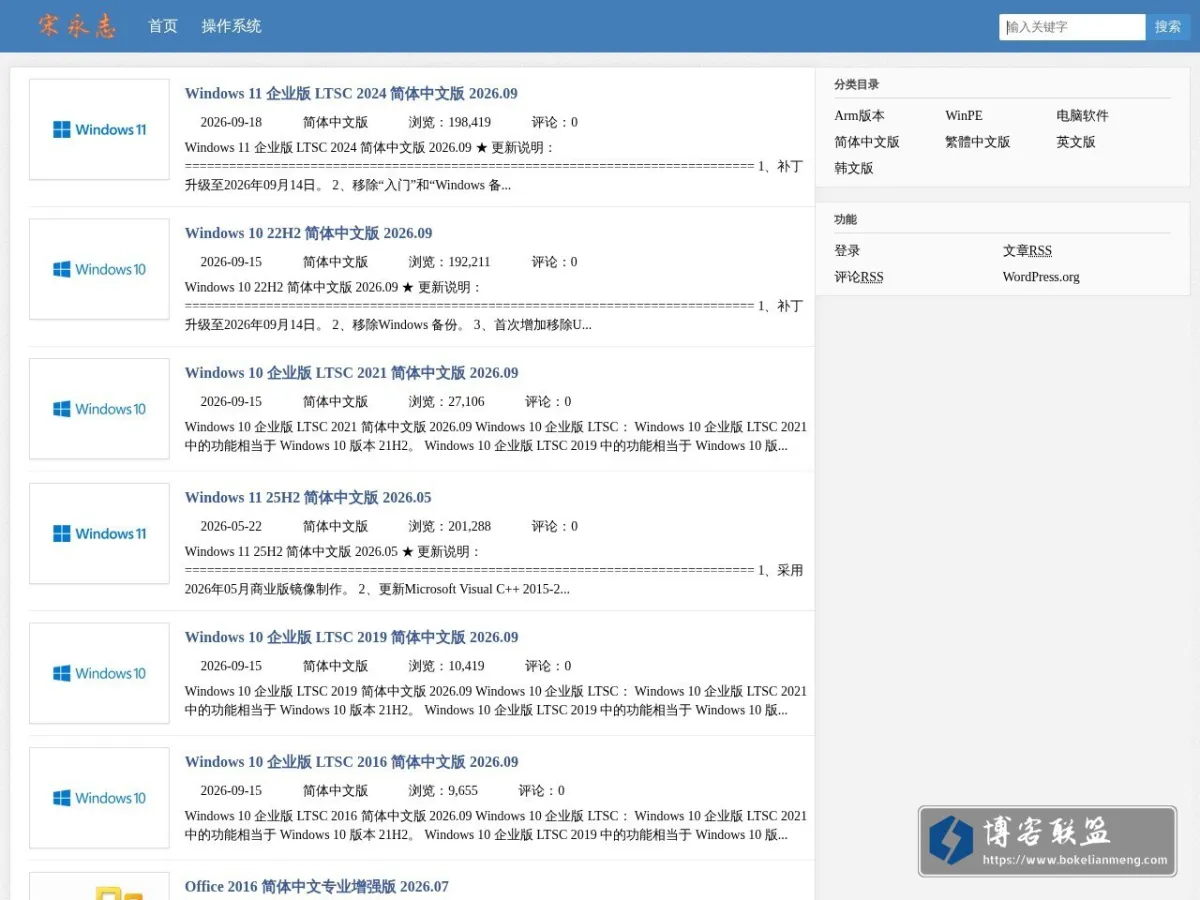Click 简体中文版 tag under Windows 11 LTSC 2024 post
Viewport: 1200px width, 900px height.
pos(336,122)
